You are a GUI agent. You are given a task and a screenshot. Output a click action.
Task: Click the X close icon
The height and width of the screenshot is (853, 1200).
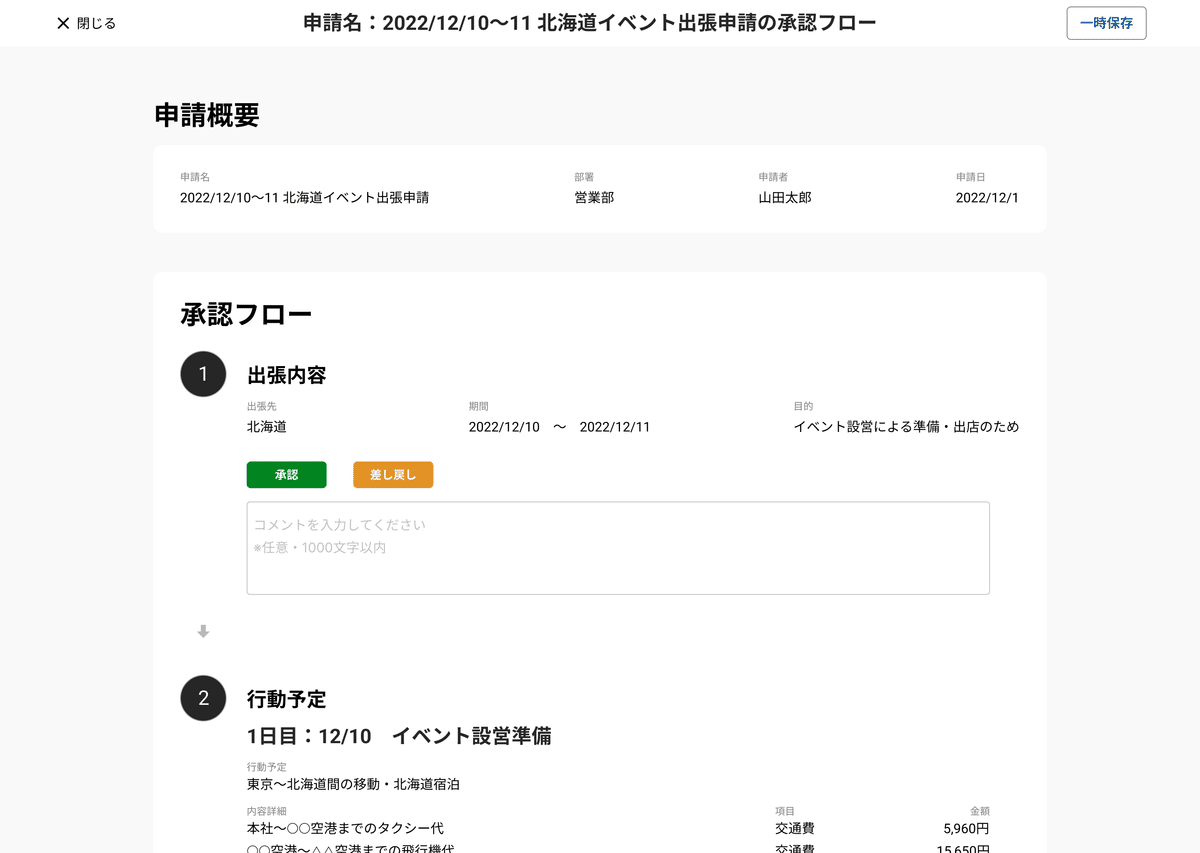click(x=63, y=23)
